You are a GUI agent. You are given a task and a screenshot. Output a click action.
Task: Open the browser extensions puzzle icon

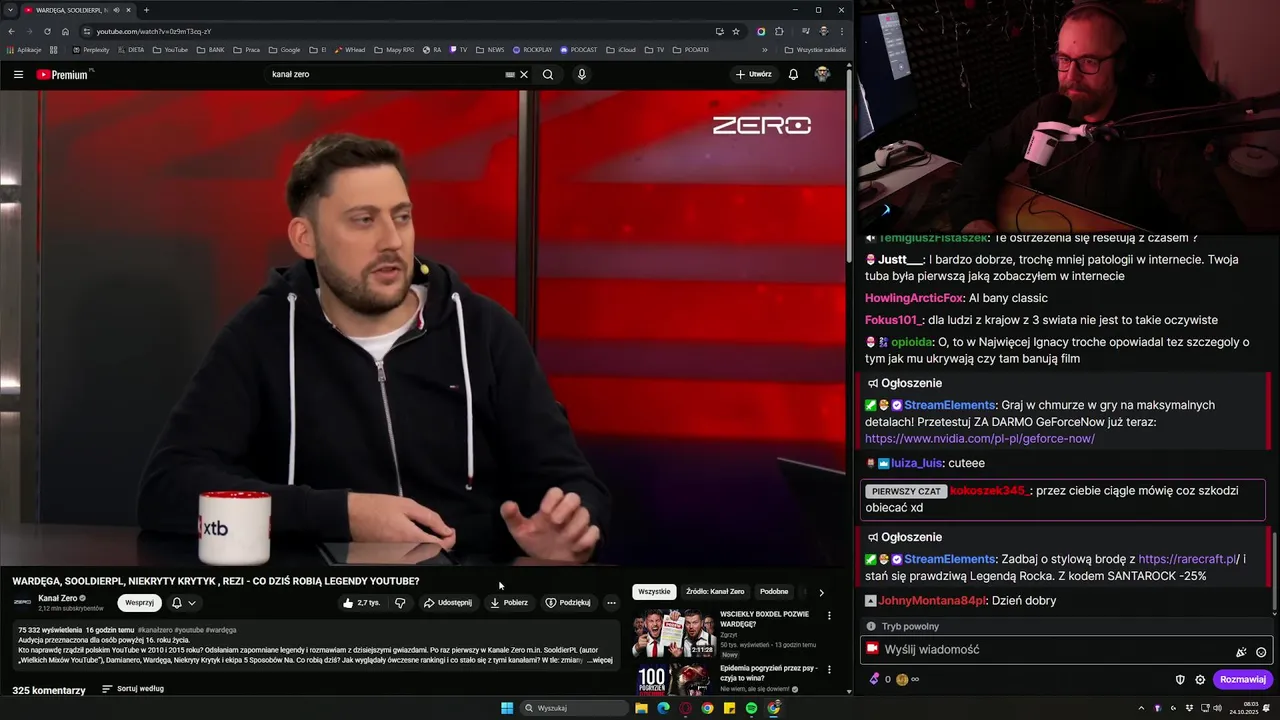[779, 31]
